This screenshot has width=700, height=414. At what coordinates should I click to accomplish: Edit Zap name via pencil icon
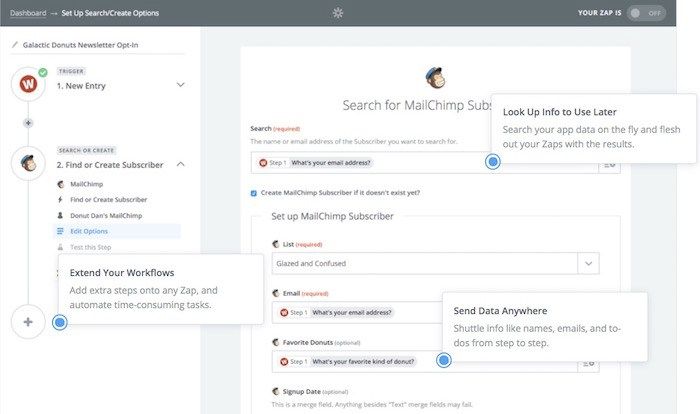15,45
